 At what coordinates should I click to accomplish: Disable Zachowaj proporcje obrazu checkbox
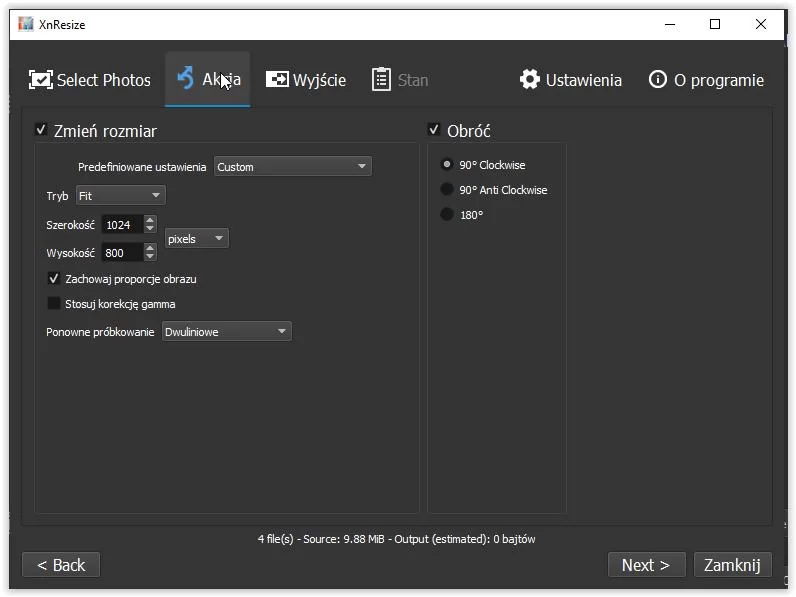[x=54, y=279]
